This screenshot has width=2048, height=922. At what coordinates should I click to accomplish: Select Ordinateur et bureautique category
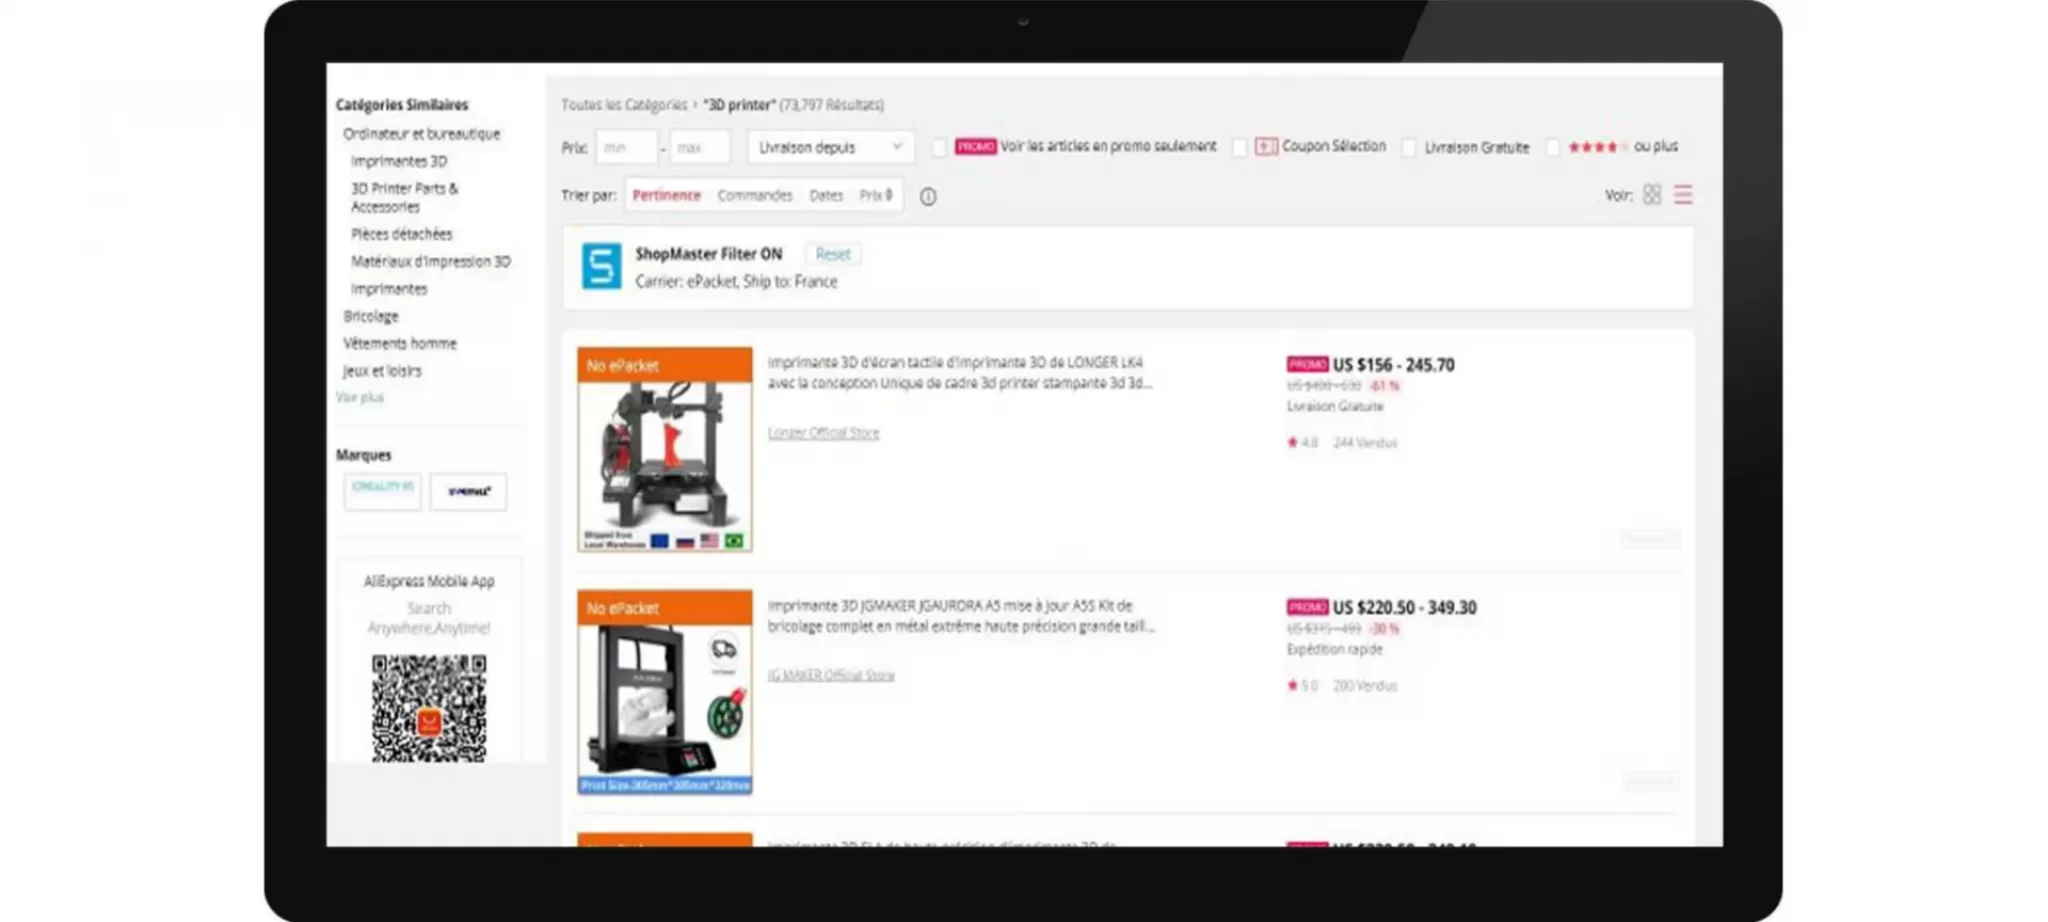(421, 133)
